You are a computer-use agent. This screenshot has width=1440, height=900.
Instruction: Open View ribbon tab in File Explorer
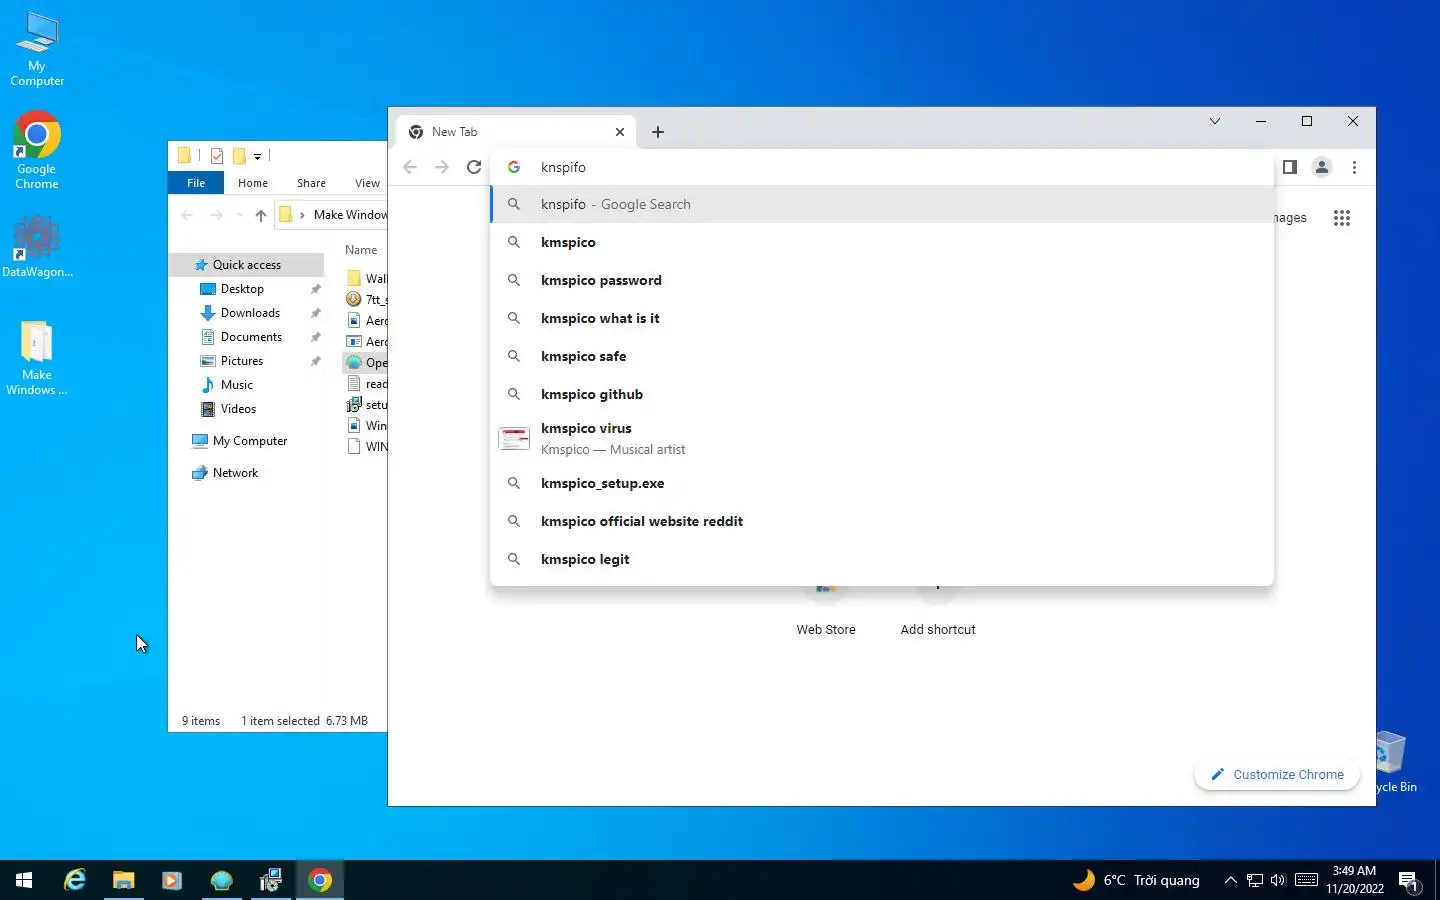click(x=367, y=183)
